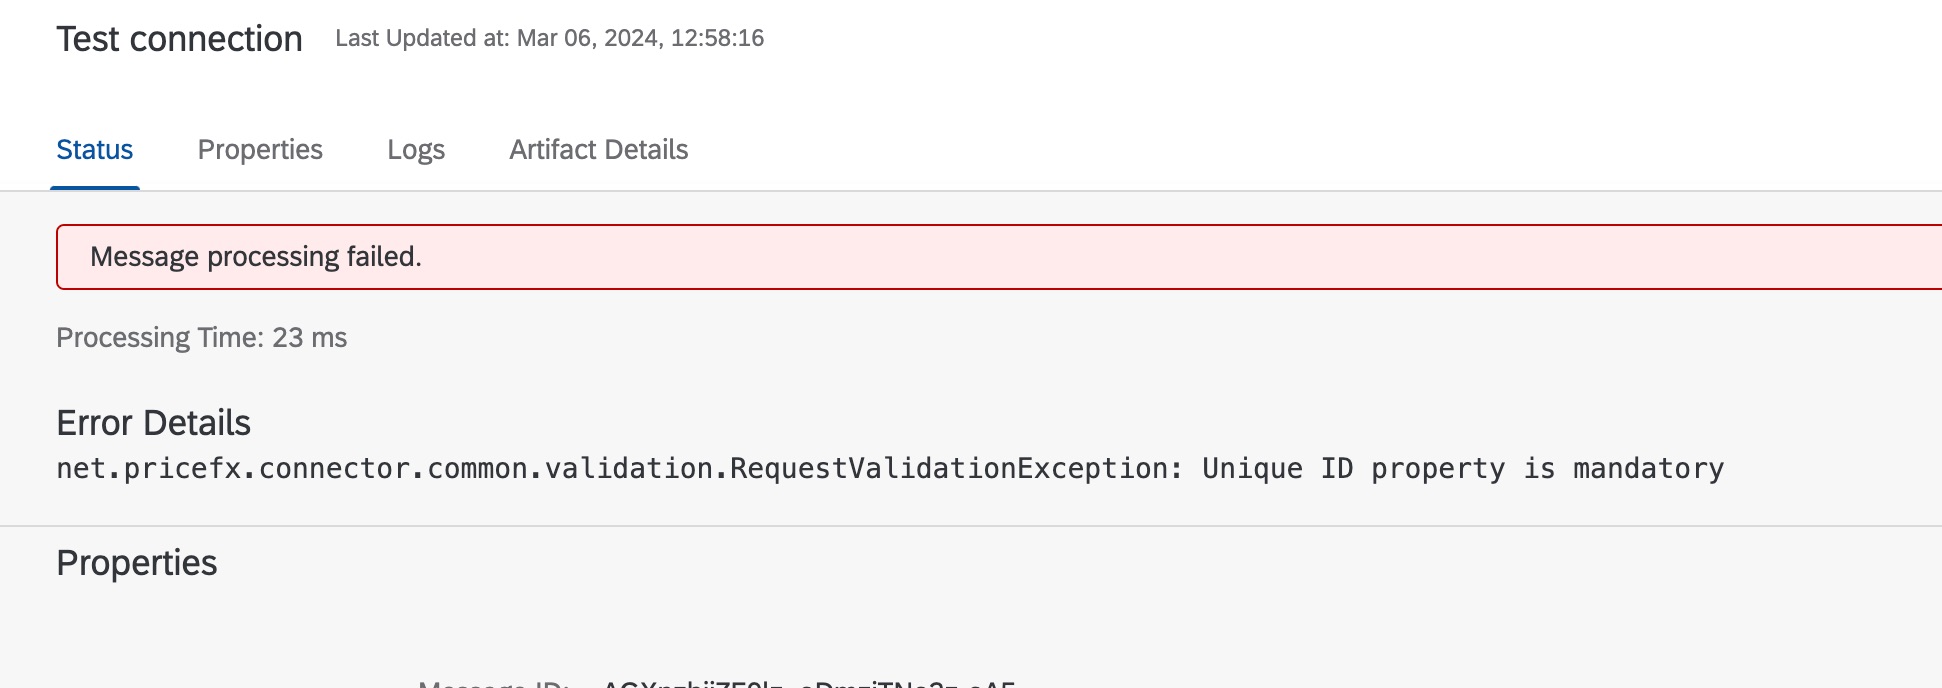This screenshot has width=1942, height=688.
Task: Click the "Last Updated at" label
Action: click(421, 38)
